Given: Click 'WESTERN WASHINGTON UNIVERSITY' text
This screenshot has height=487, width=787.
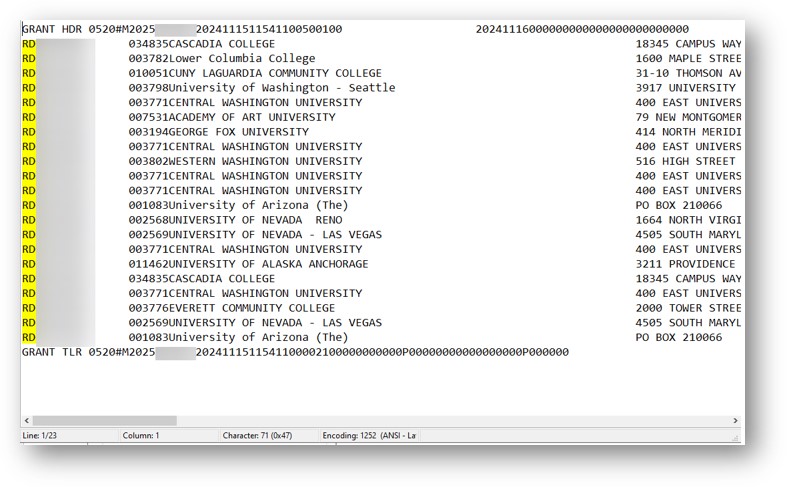Looking at the screenshot, I should point(266,161).
